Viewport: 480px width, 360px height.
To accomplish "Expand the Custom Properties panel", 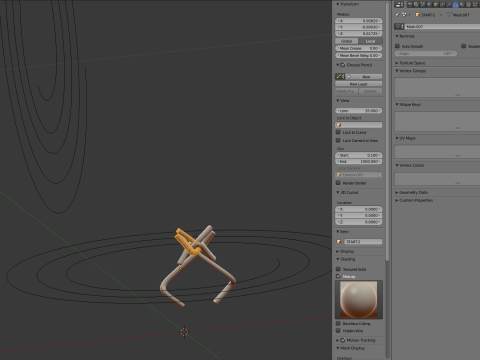I will (x=397, y=200).
